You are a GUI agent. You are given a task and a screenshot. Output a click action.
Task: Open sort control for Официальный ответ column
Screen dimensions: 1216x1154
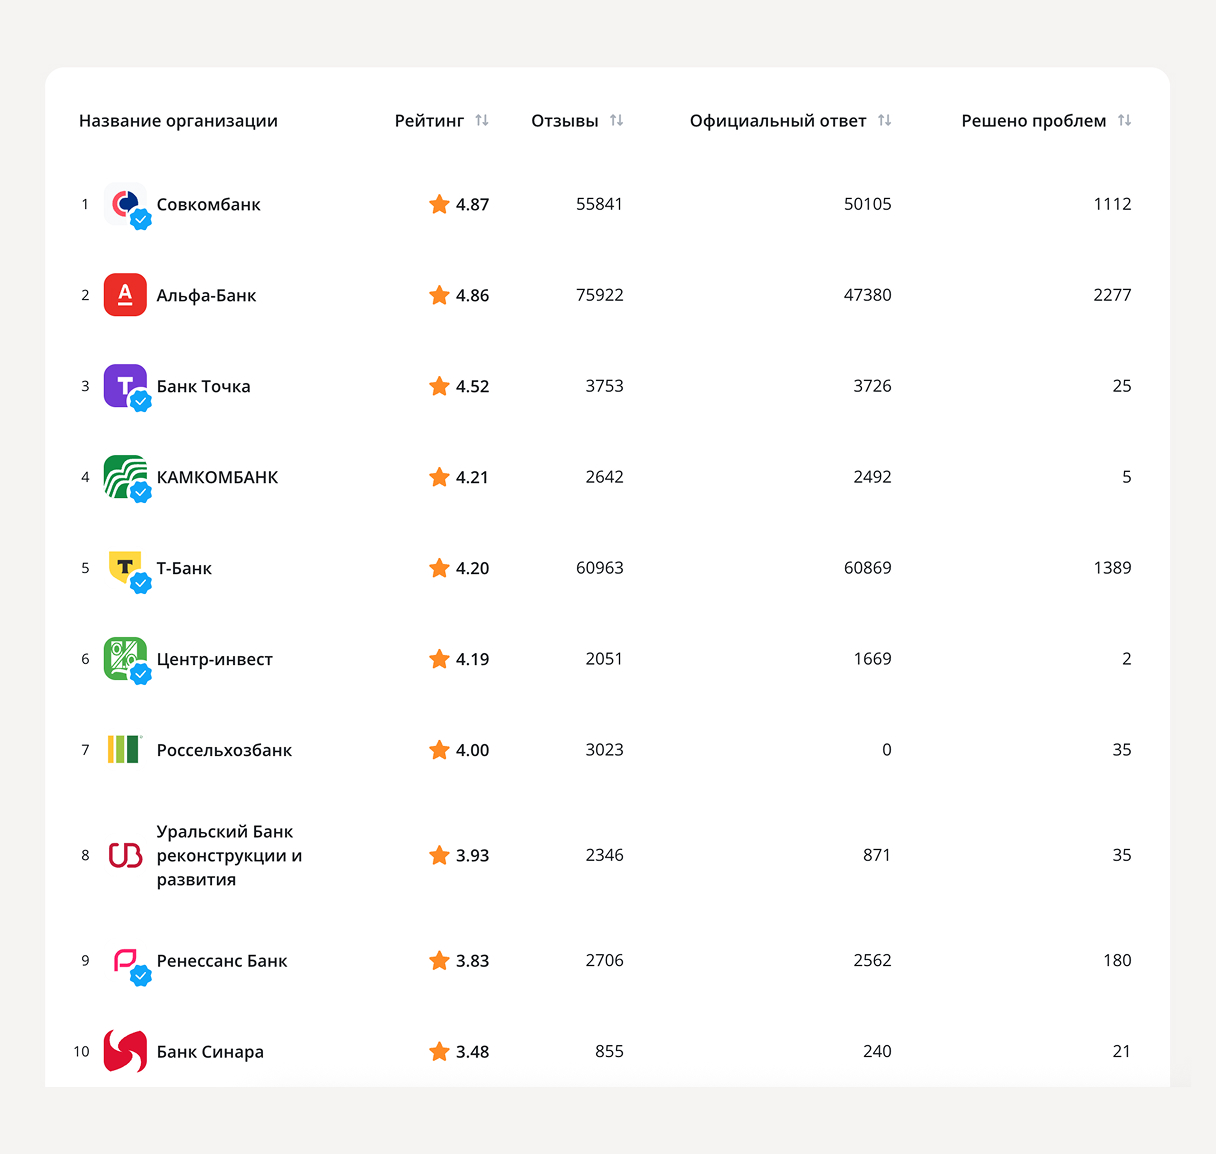point(885,120)
